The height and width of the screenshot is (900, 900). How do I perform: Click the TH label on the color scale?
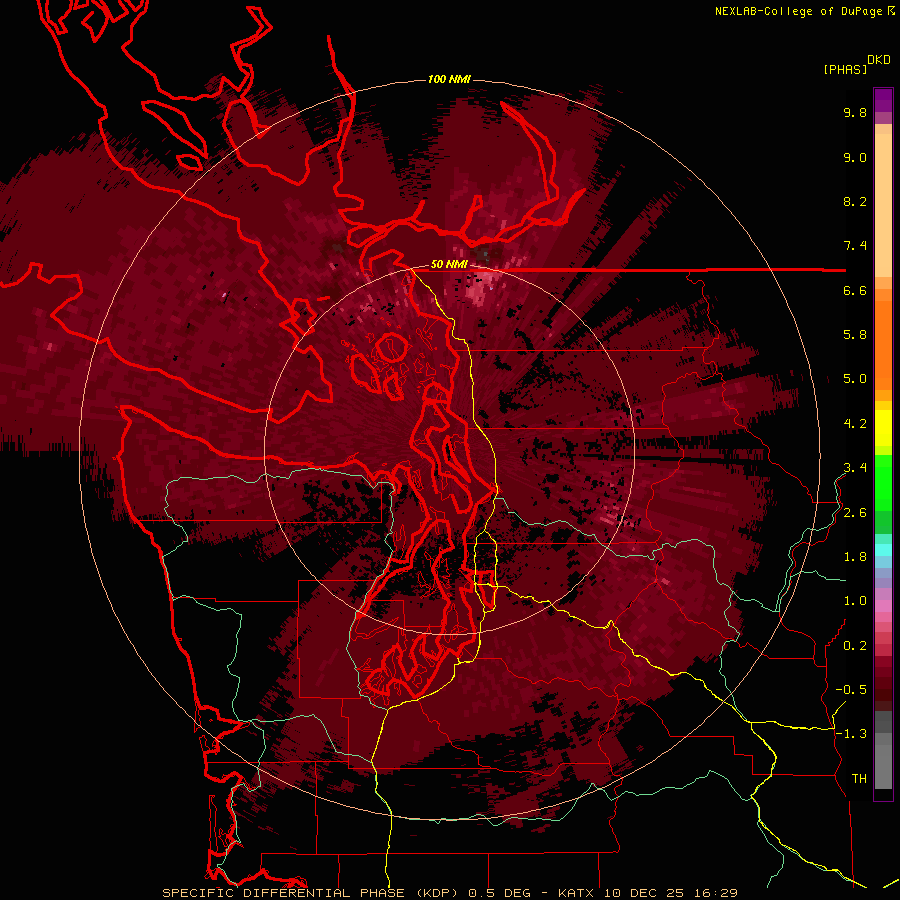[x=859, y=779]
